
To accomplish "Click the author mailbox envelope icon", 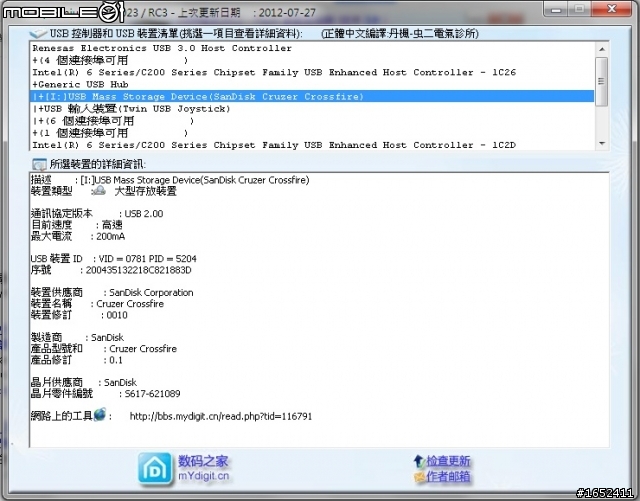I will click(420, 477).
